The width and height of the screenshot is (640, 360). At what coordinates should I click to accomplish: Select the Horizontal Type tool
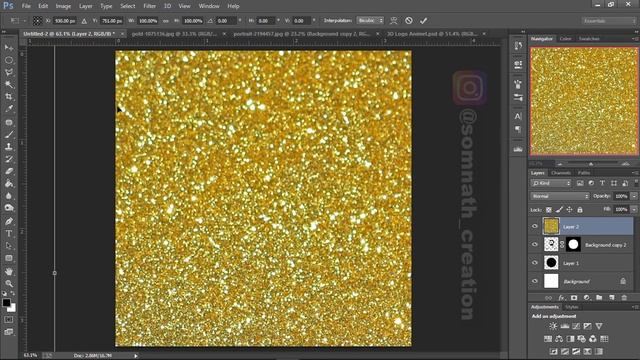tap(9, 233)
